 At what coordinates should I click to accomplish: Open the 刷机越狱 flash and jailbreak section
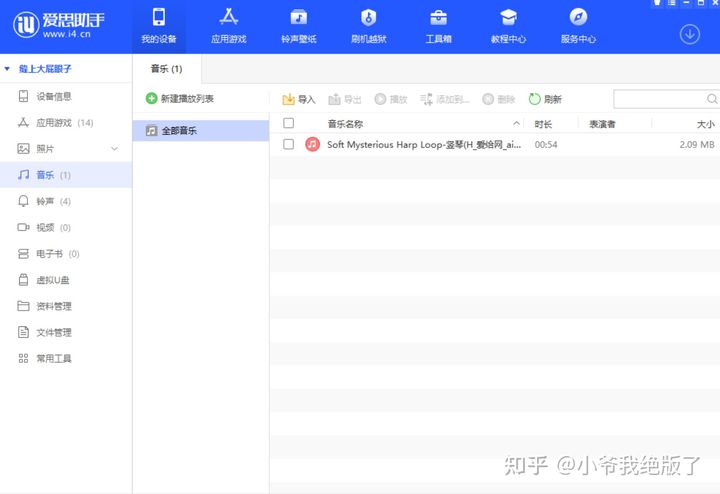tap(369, 26)
